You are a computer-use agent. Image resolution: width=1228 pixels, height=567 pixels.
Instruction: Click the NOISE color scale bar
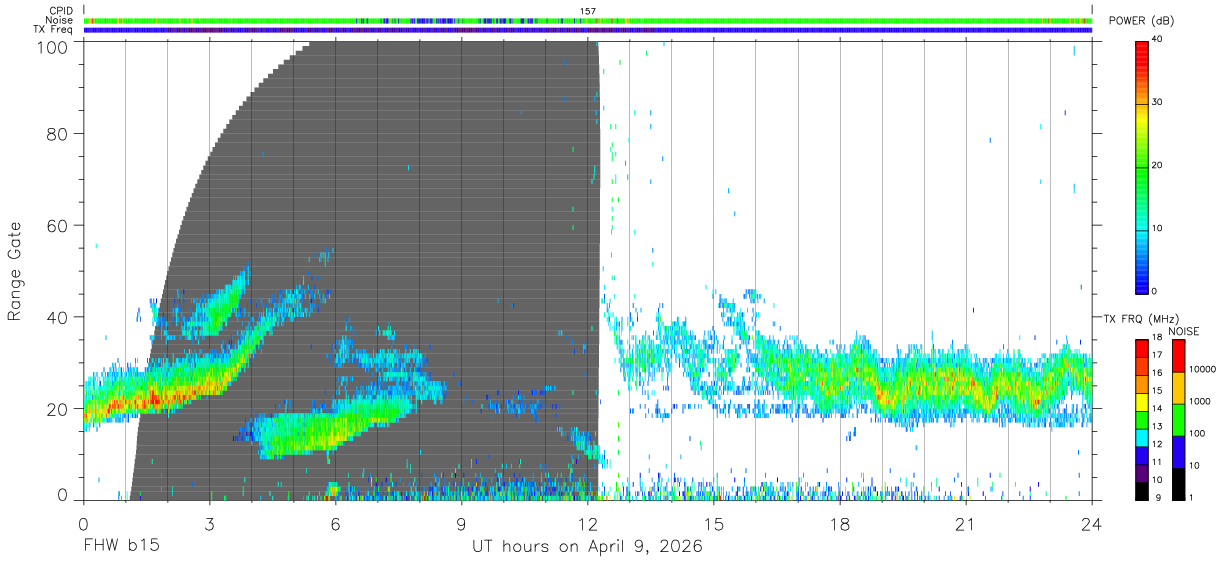1177,419
